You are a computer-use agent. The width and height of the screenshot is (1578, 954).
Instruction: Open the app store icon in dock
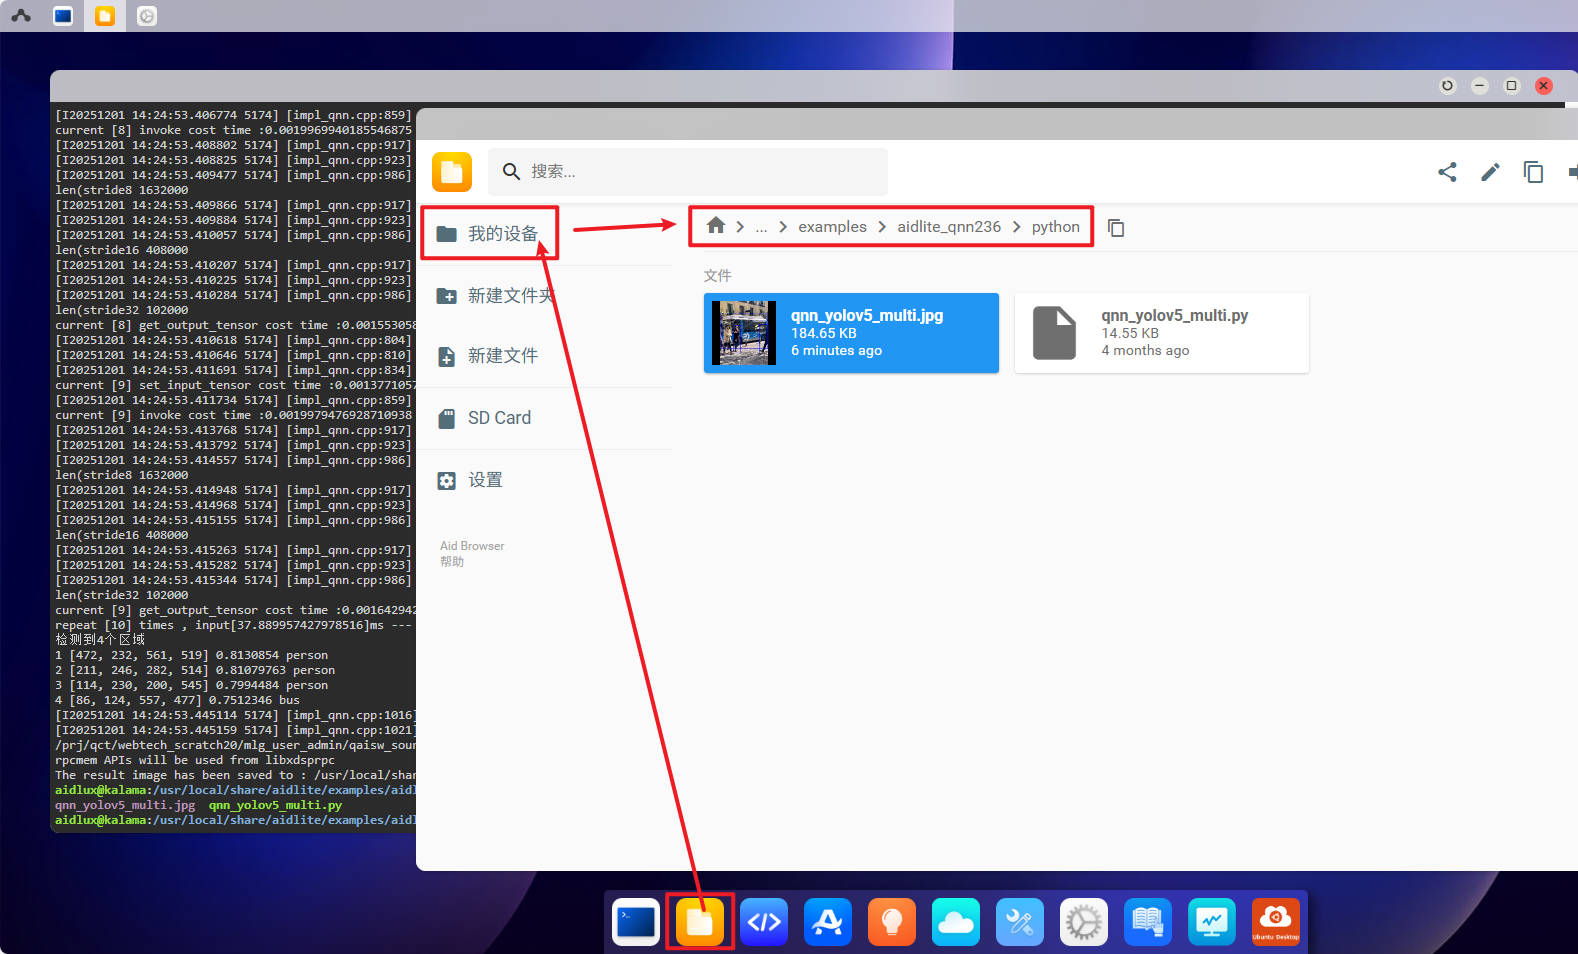(827, 922)
